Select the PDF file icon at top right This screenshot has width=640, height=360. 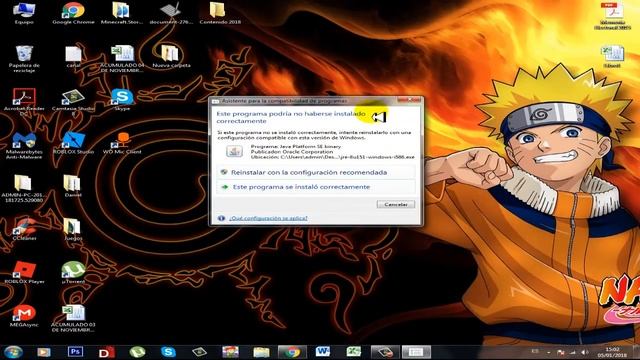pos(612,16)
